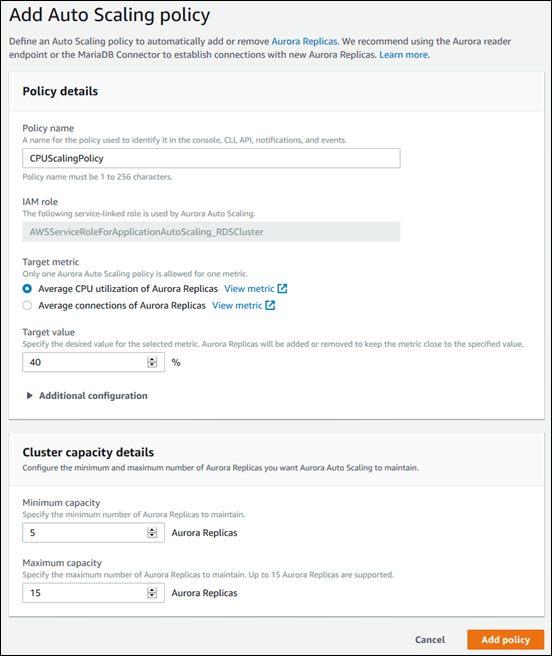Screen dimensions: 552x656
Task: Expand the Additional configuration section
Action: pyautogui.click(x=87, y=396)
